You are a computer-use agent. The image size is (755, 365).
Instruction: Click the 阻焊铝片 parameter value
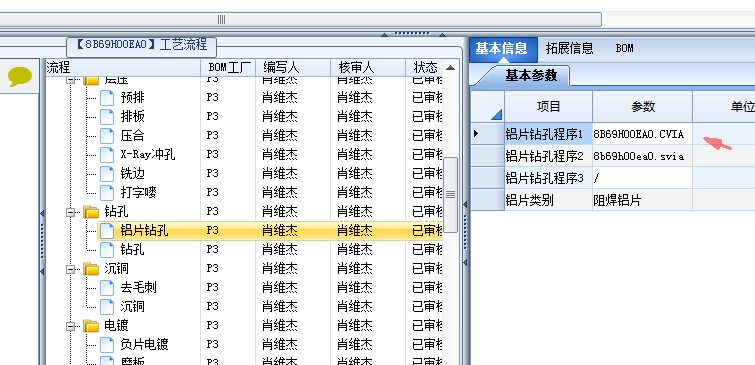pyautogui.click(x=642, y=200)
